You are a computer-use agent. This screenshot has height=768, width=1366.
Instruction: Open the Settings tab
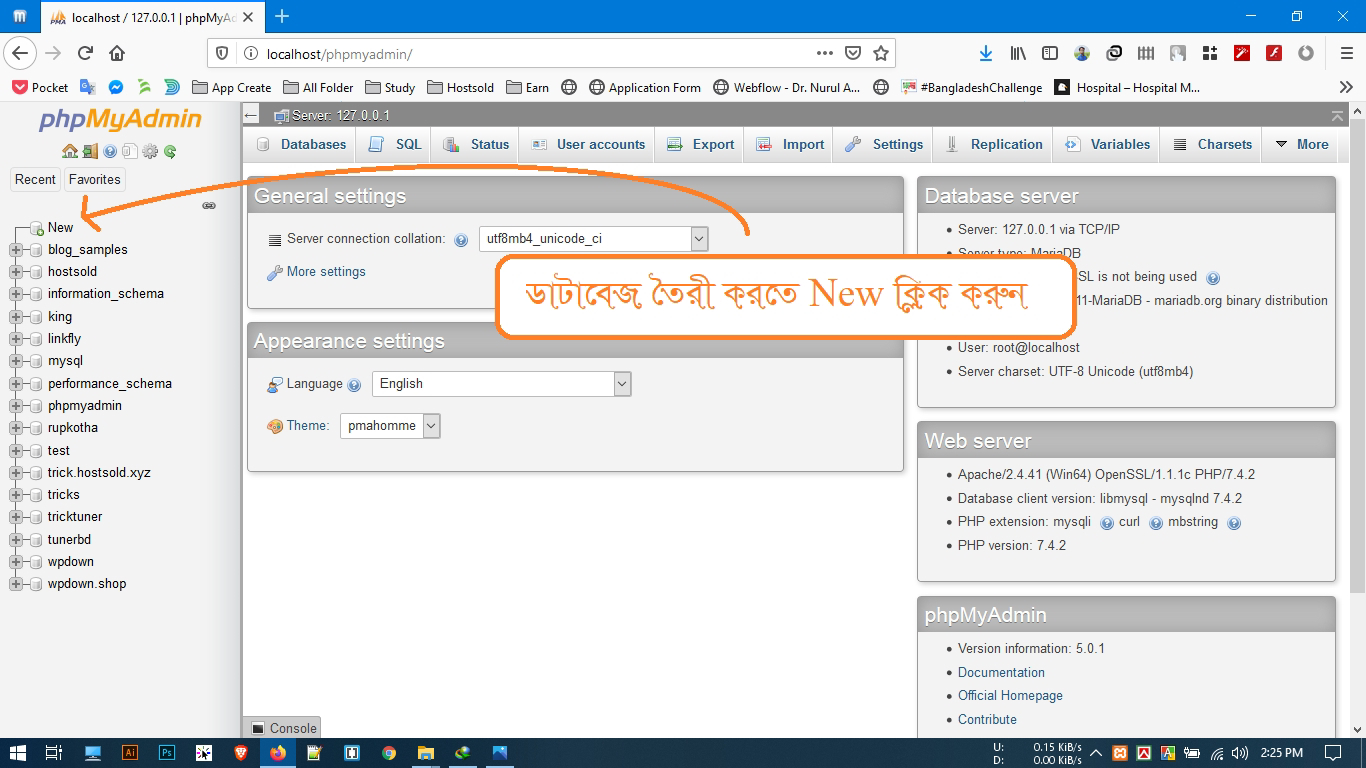coord(884,144)
